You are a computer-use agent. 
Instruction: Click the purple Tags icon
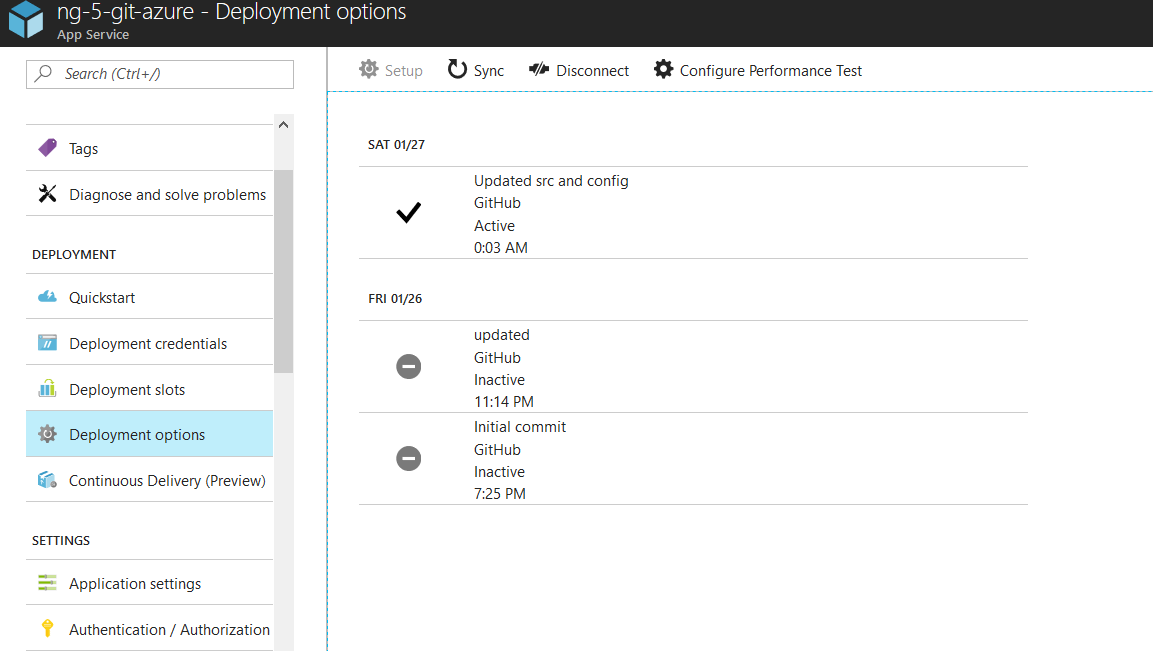click(47, 148)
